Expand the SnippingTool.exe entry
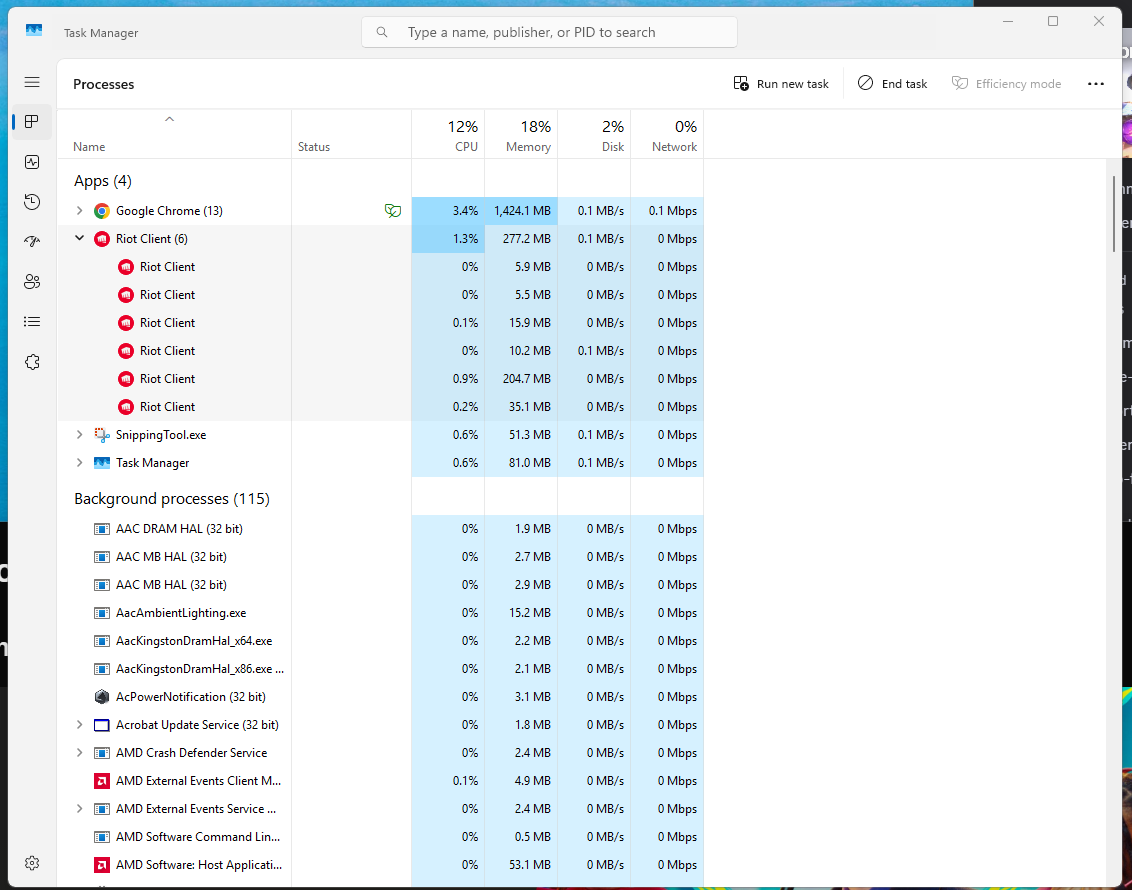1132x890 pixels. pyautogui.click(x=79, y=435)
